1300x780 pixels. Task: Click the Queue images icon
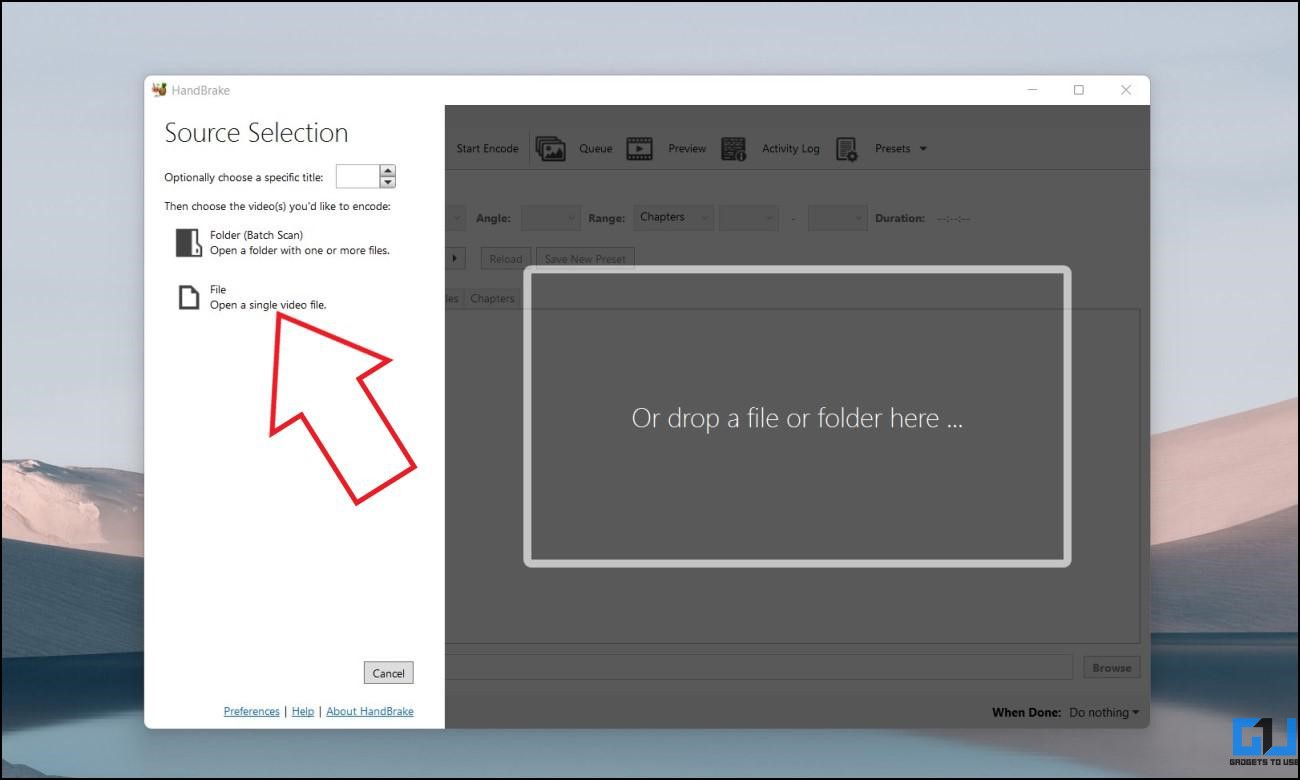click(x=551, y=149)
